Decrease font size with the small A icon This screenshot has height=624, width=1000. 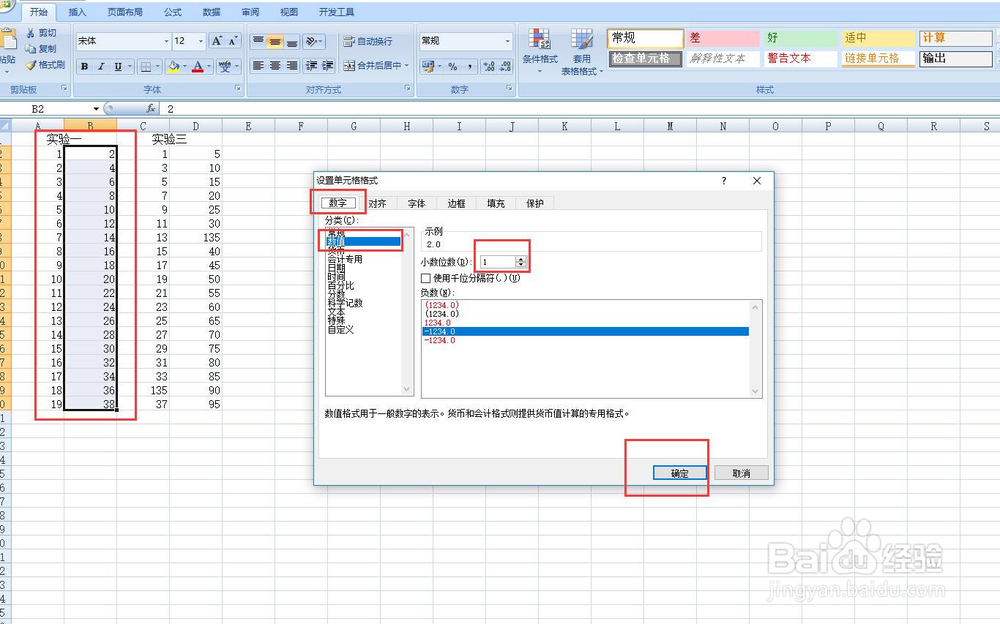(233, 41)
